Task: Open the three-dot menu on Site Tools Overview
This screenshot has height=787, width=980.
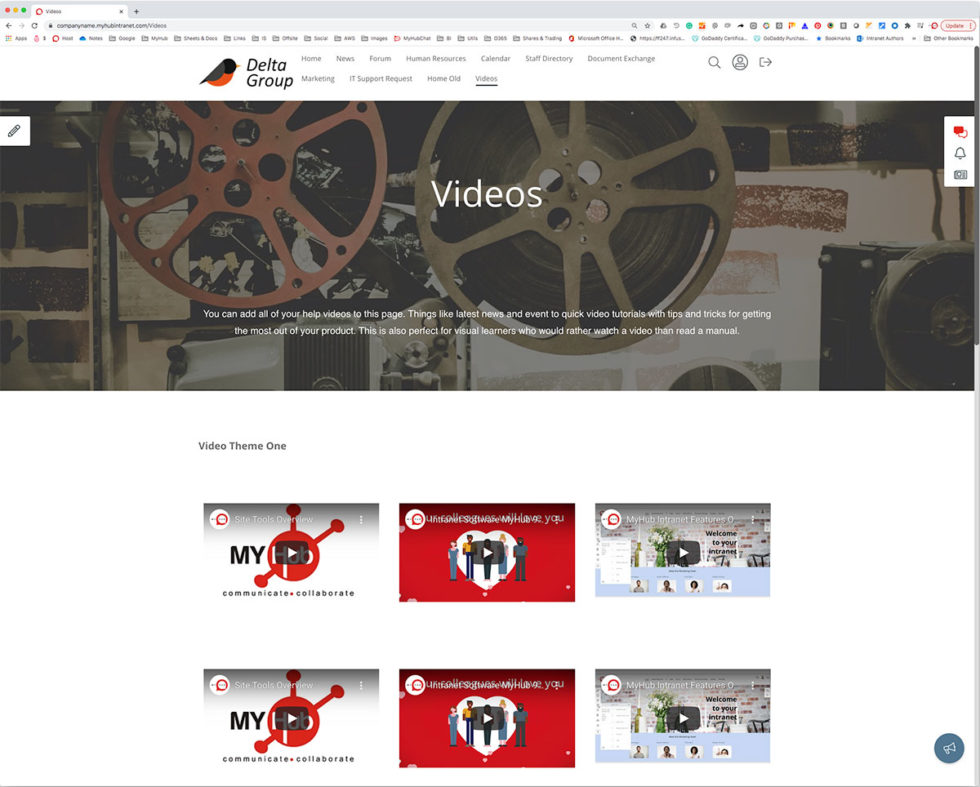Action: click(x=362, y=519)
